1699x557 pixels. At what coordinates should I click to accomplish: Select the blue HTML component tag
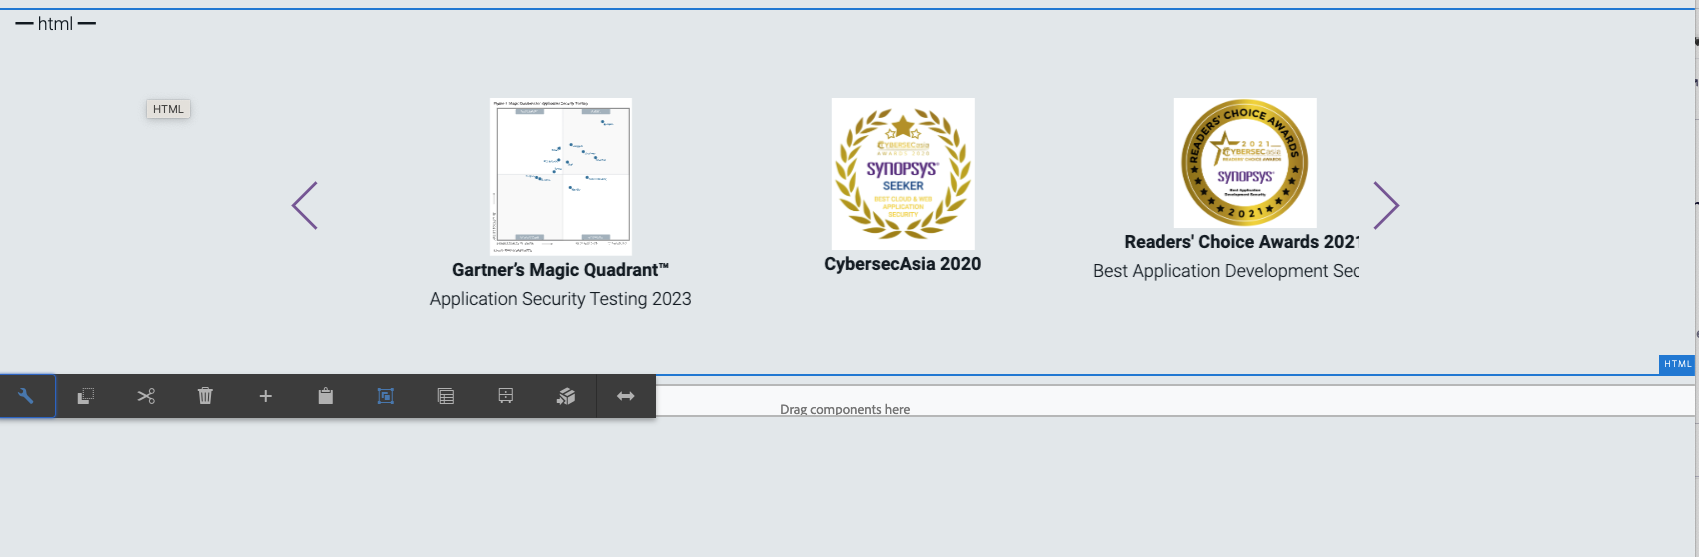(x=1677, y=364)
